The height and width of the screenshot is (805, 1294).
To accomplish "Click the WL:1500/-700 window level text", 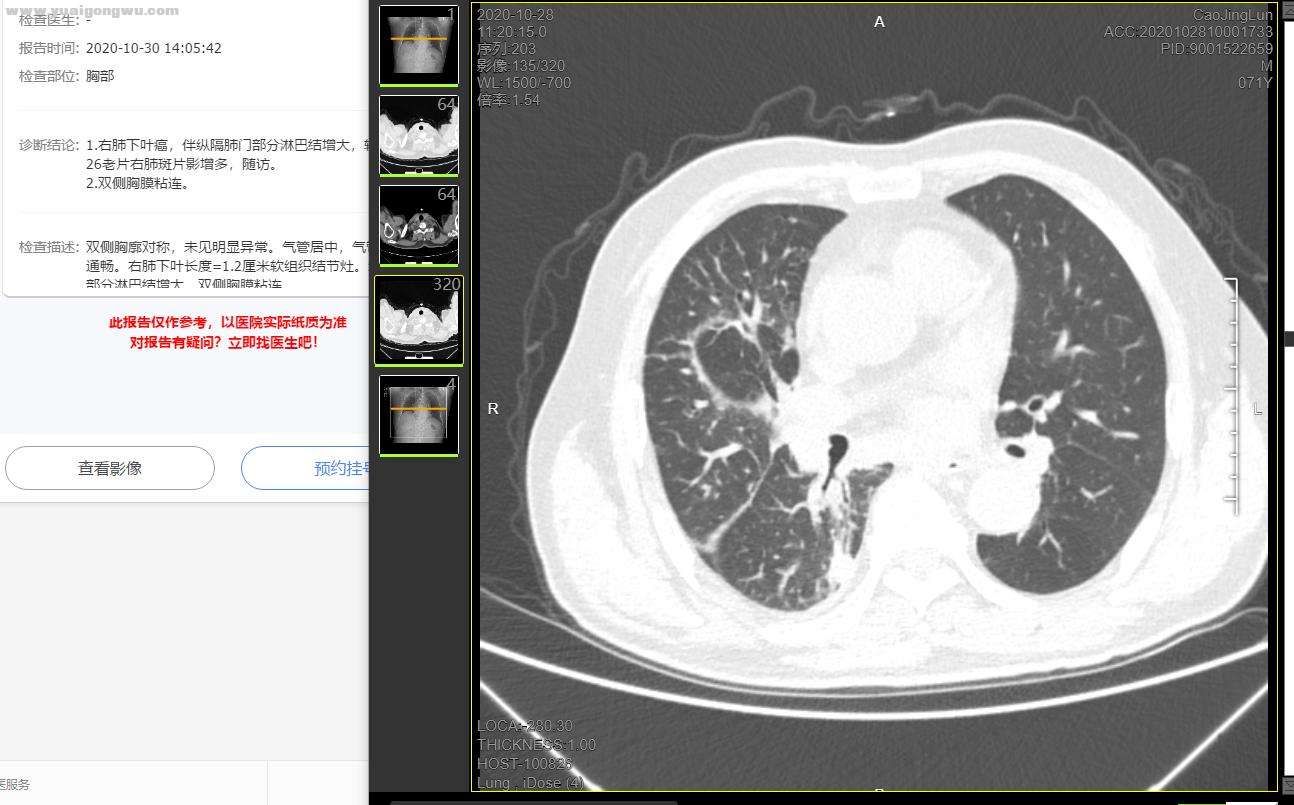I will pyautogui.click(x=524, y=83).
